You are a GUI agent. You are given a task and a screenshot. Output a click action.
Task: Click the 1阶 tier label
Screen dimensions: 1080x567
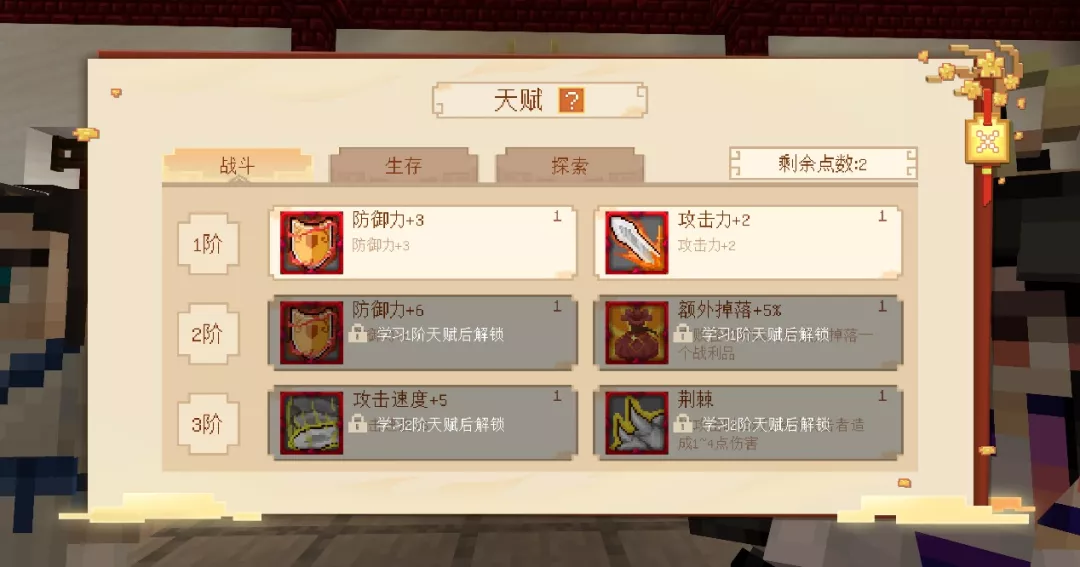(207, 243)
